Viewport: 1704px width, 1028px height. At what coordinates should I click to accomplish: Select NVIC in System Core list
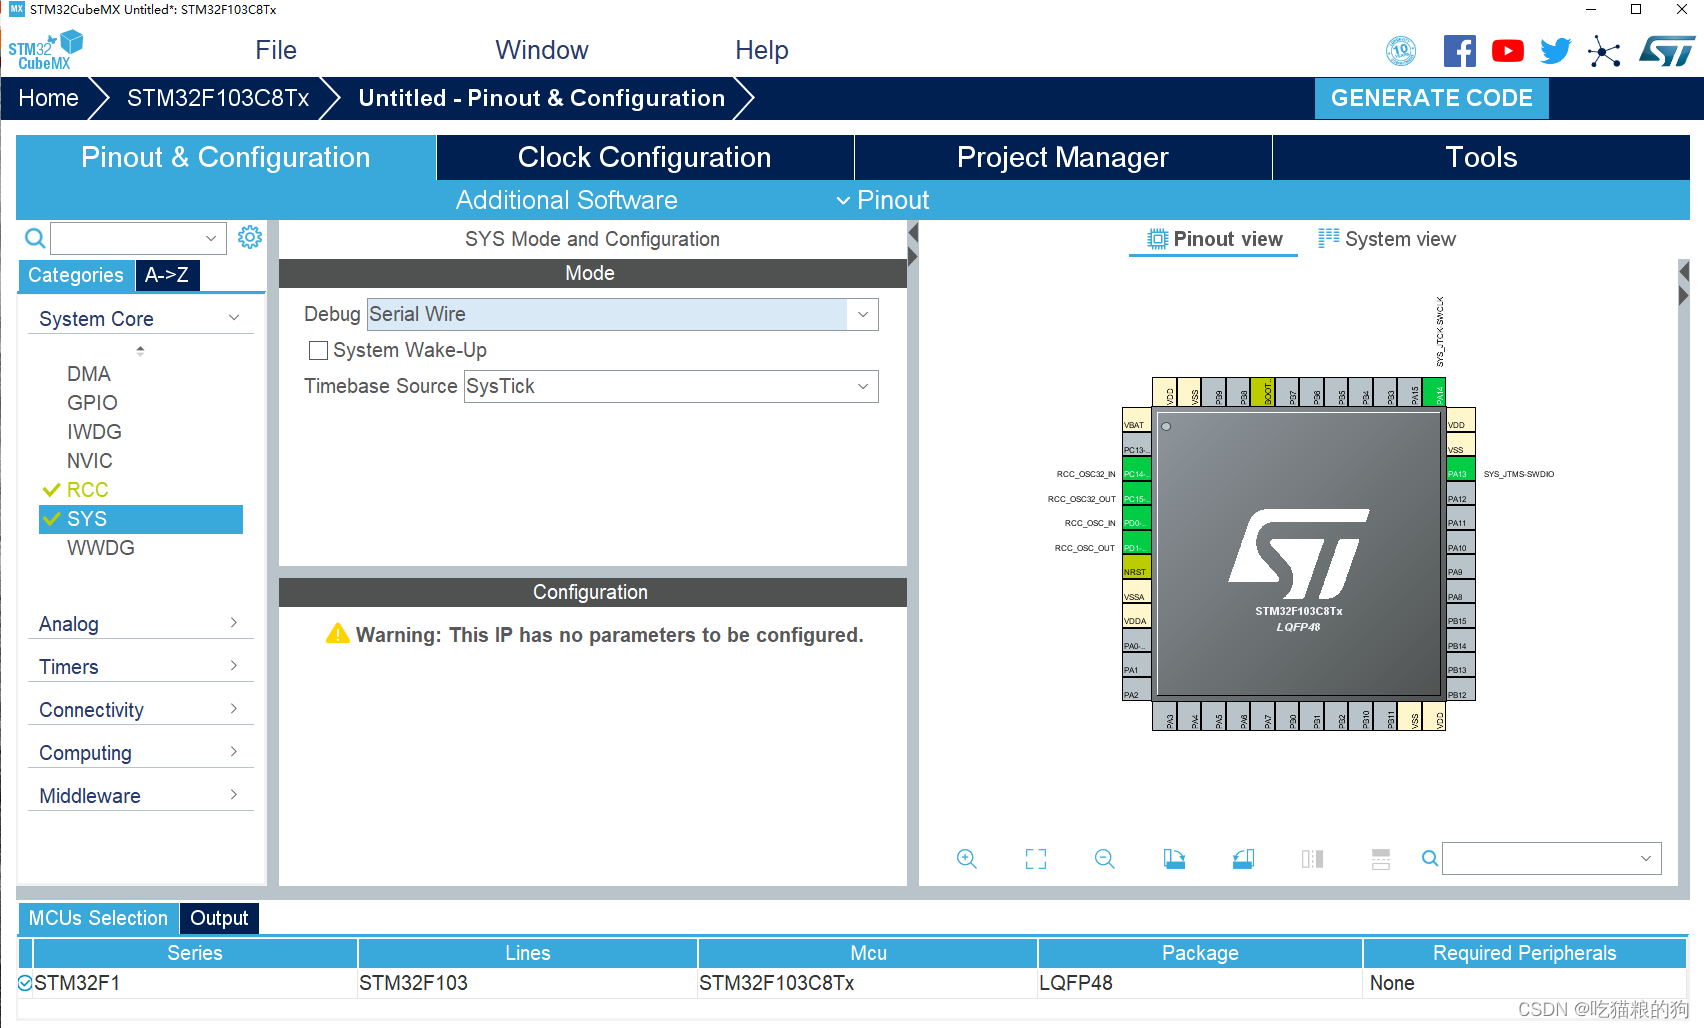[90, 461]
